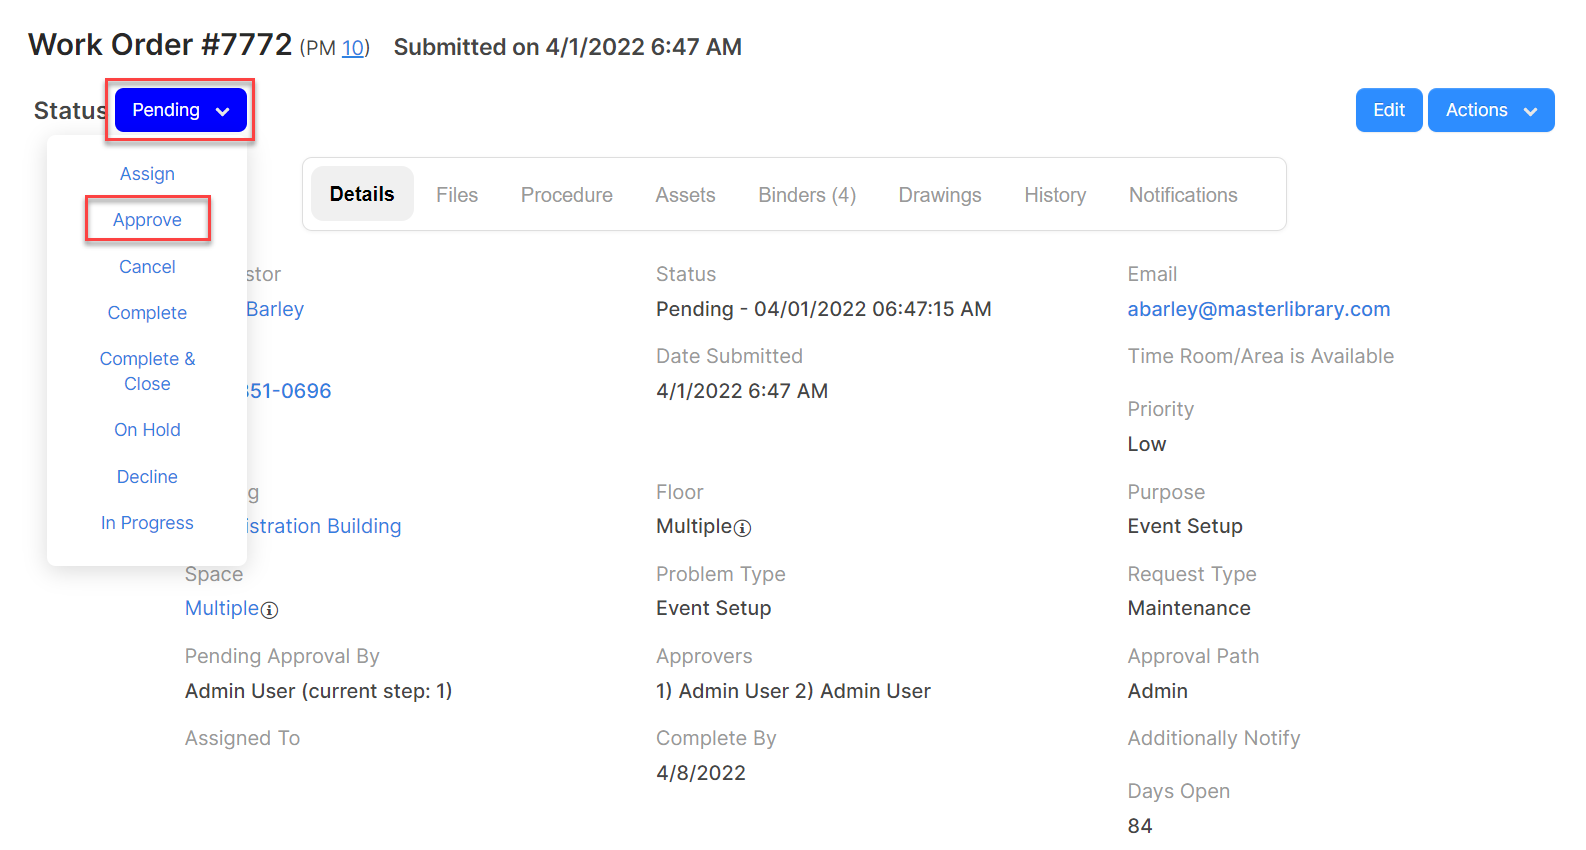
Task: Open the Procedure tab
Action: pos(567,195)
